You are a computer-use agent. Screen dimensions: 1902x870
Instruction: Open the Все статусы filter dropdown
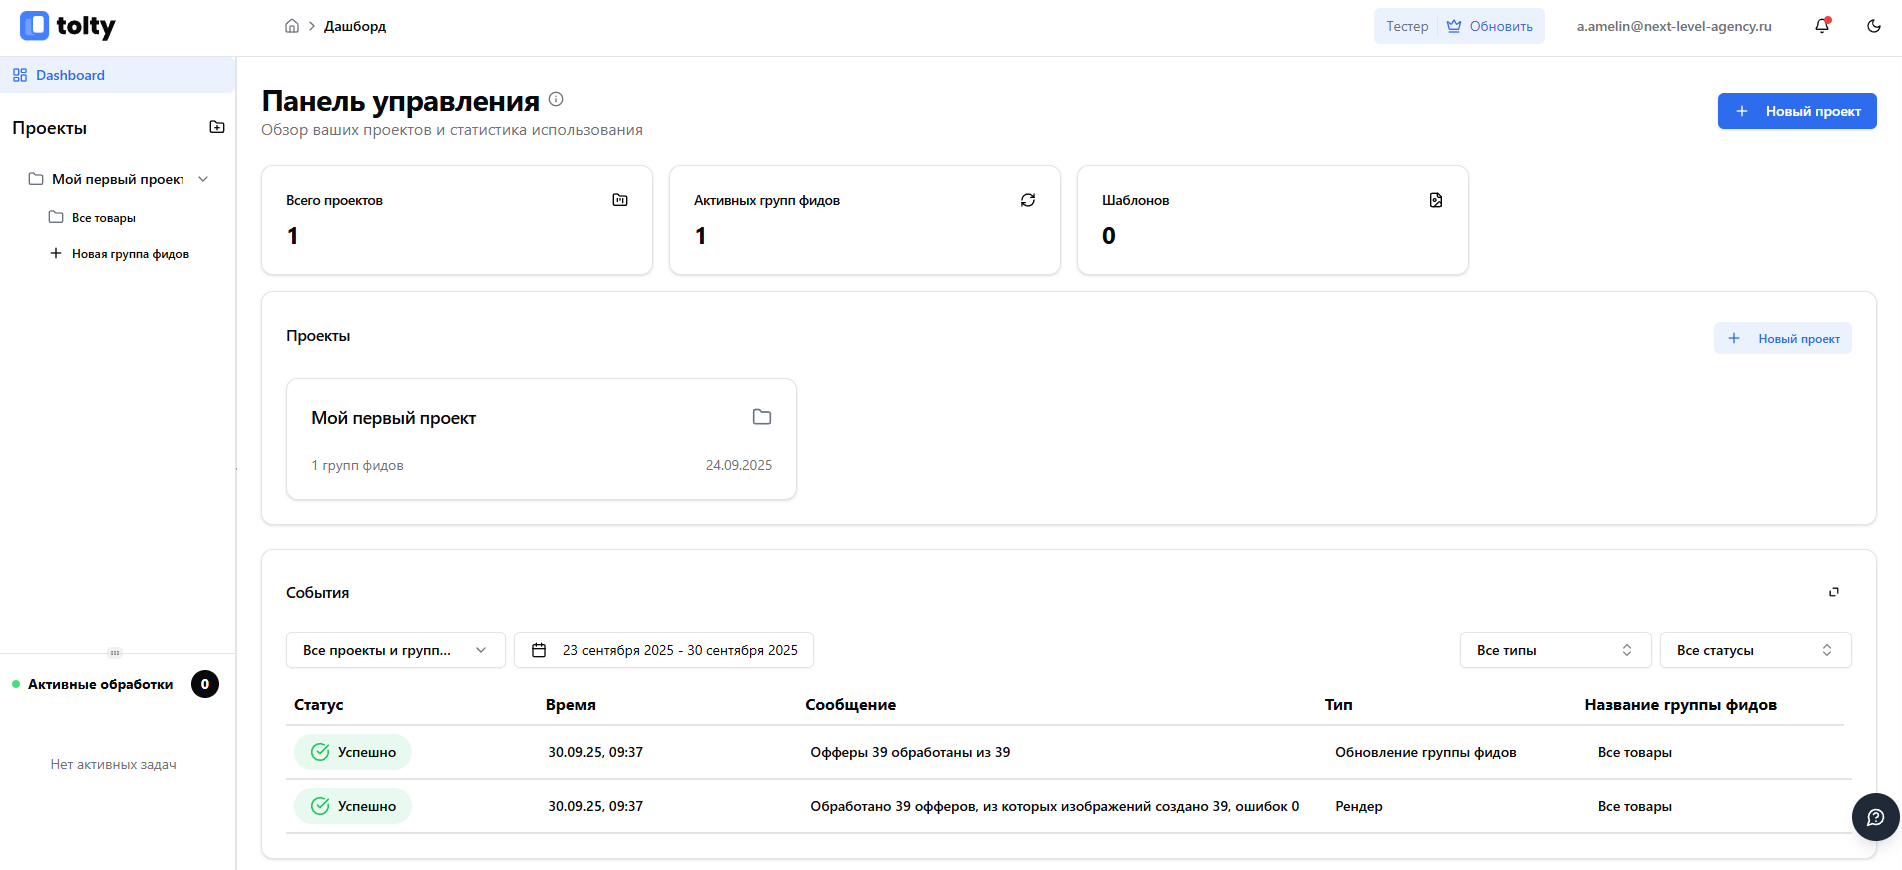pyautogui.click(x=1755, y=650)
